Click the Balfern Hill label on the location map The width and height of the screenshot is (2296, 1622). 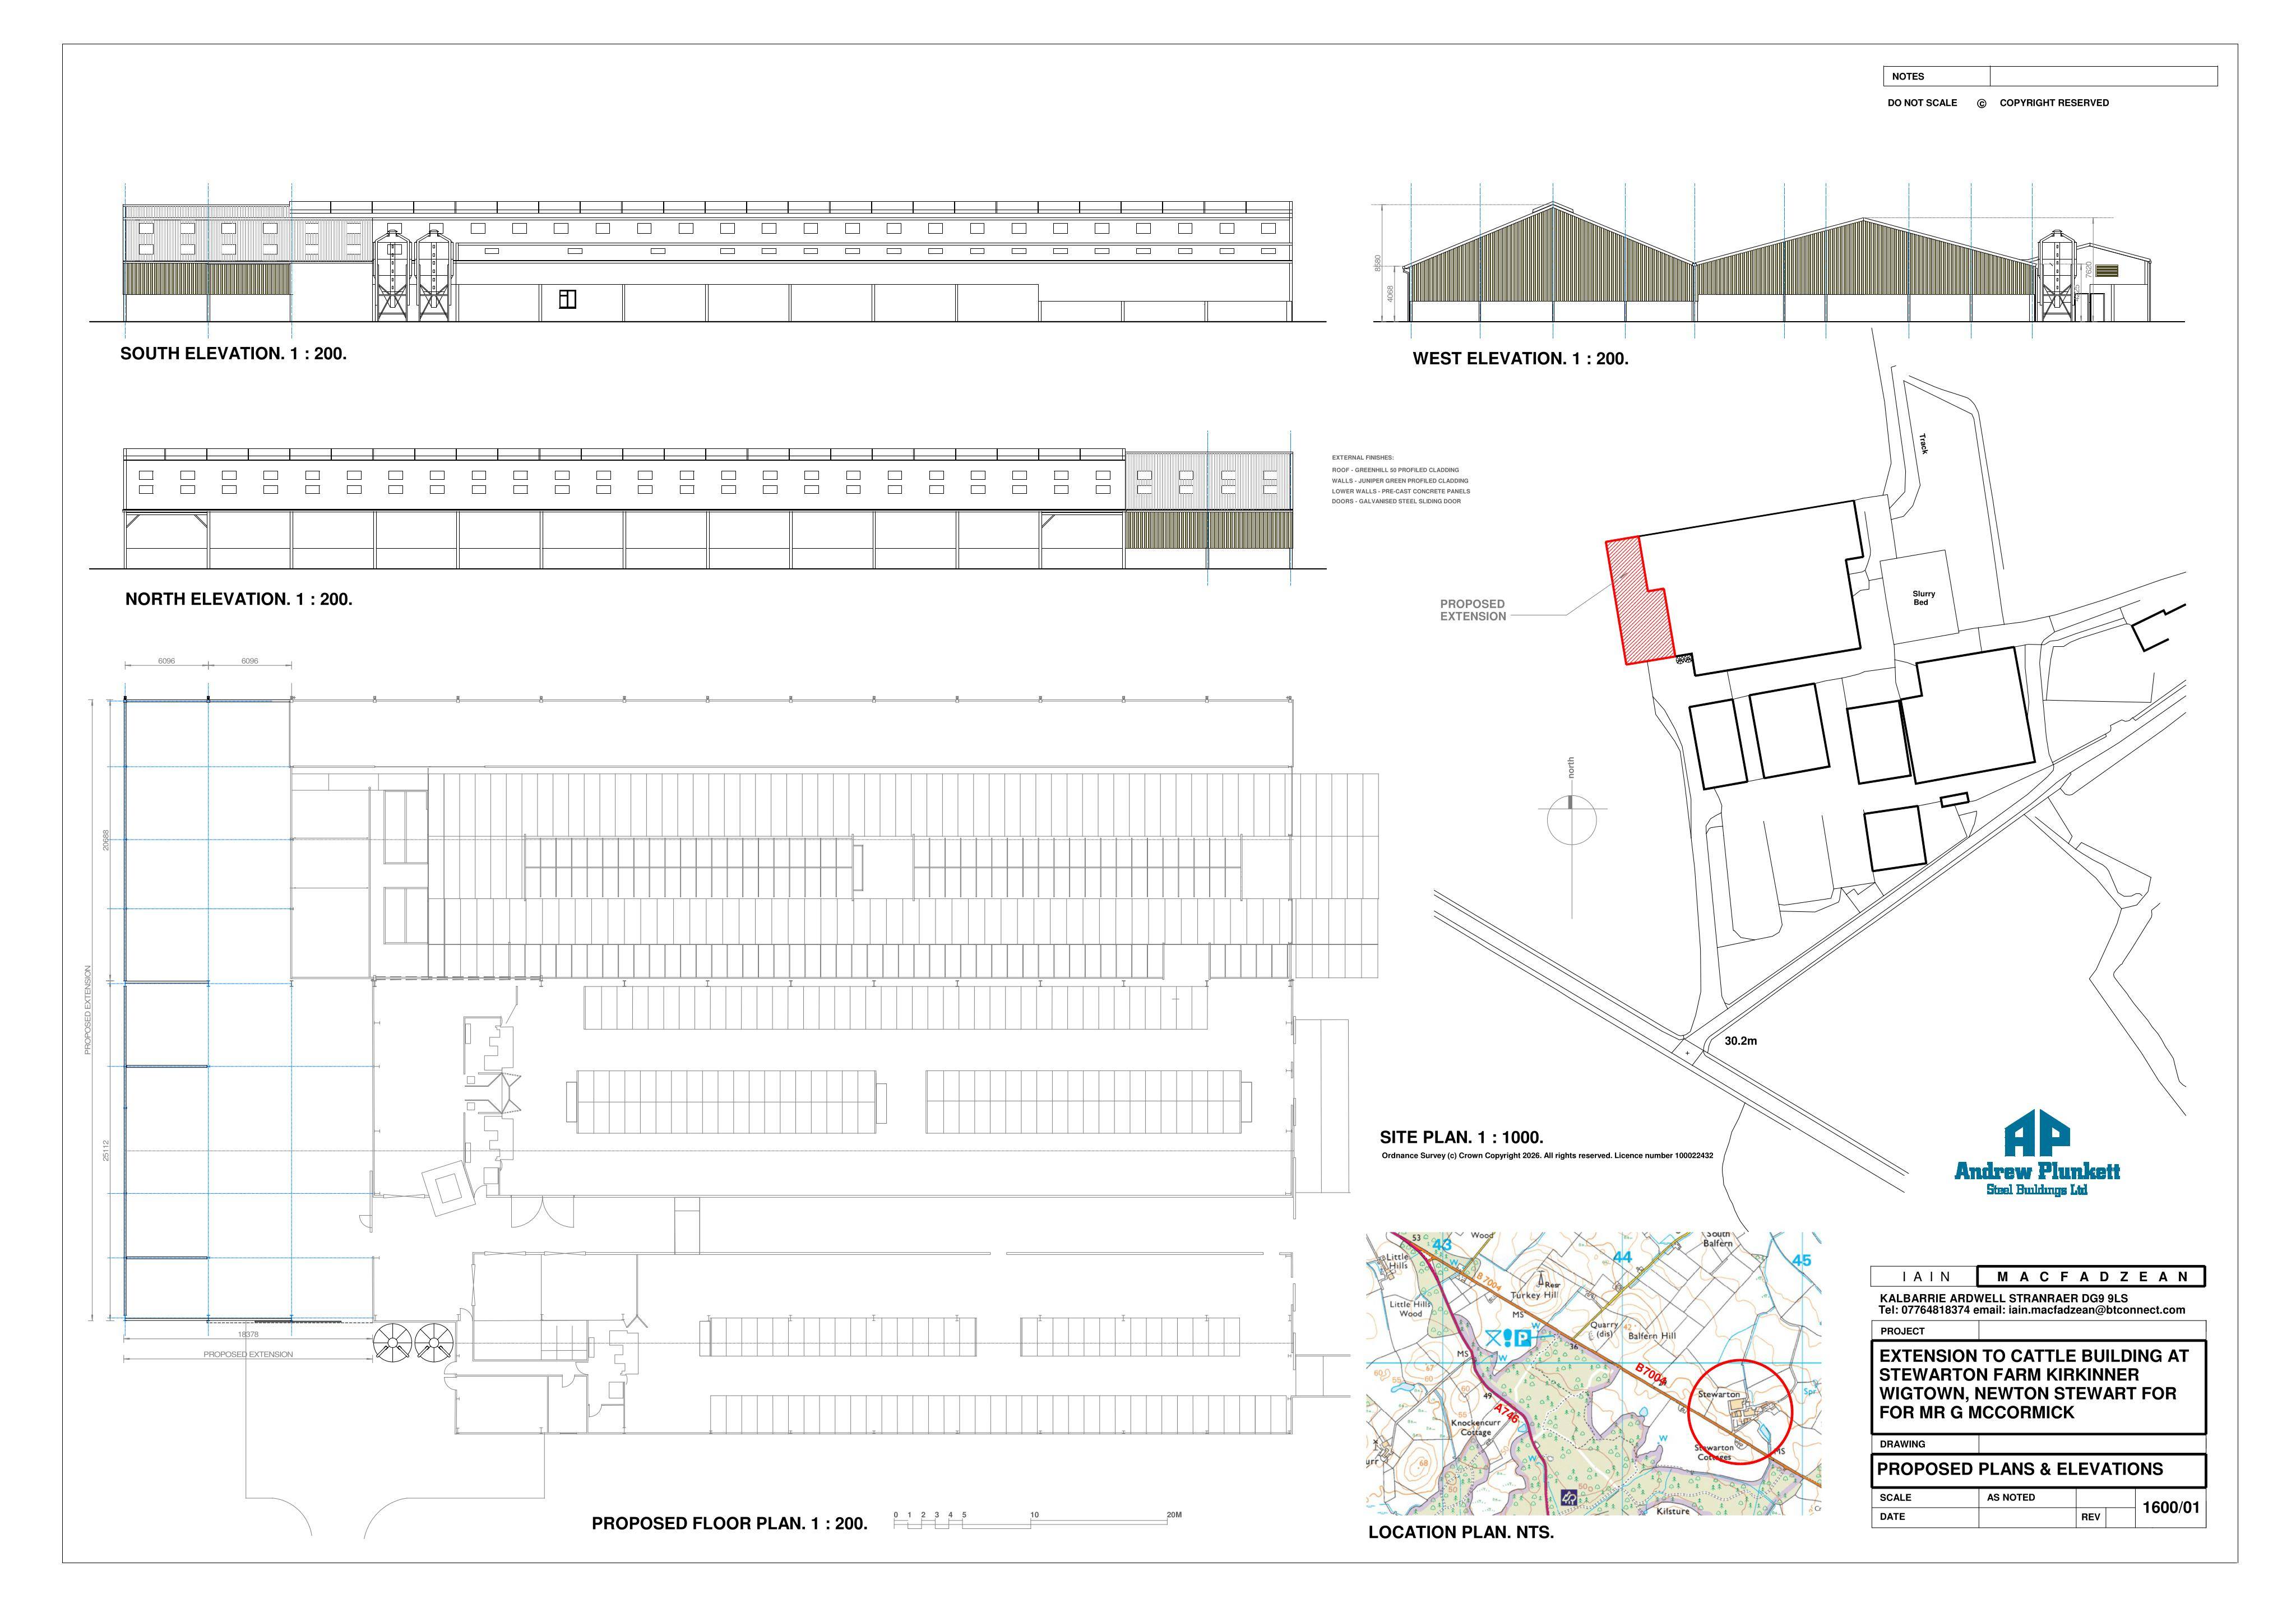[x=1651, y=1336]
